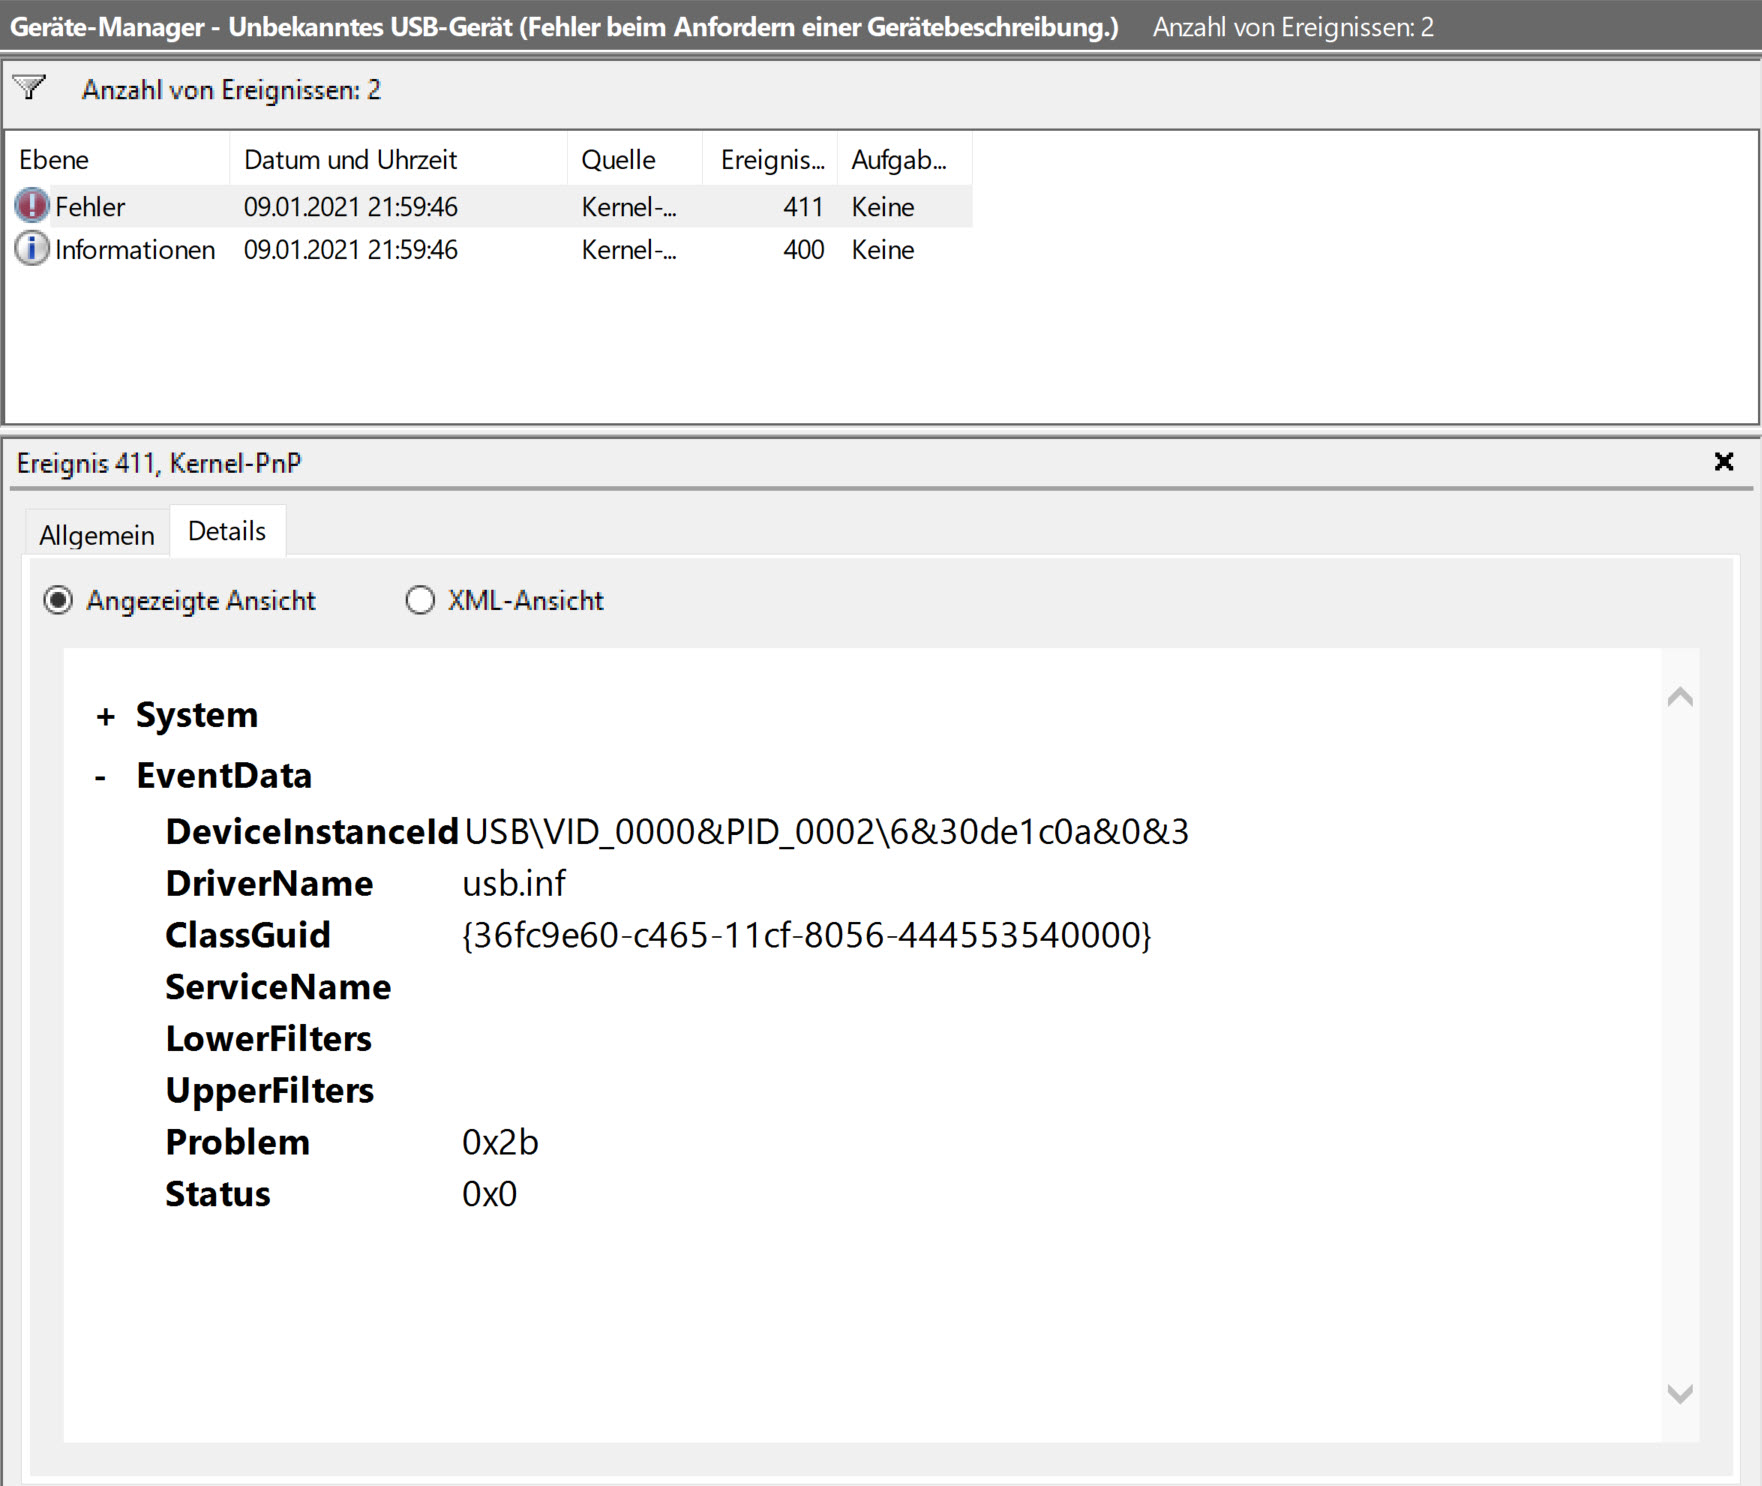Click the Ereignis-ID column header
This screenshot has width=1762, height=1486.
pyautogui.click(x=770, y=160)
